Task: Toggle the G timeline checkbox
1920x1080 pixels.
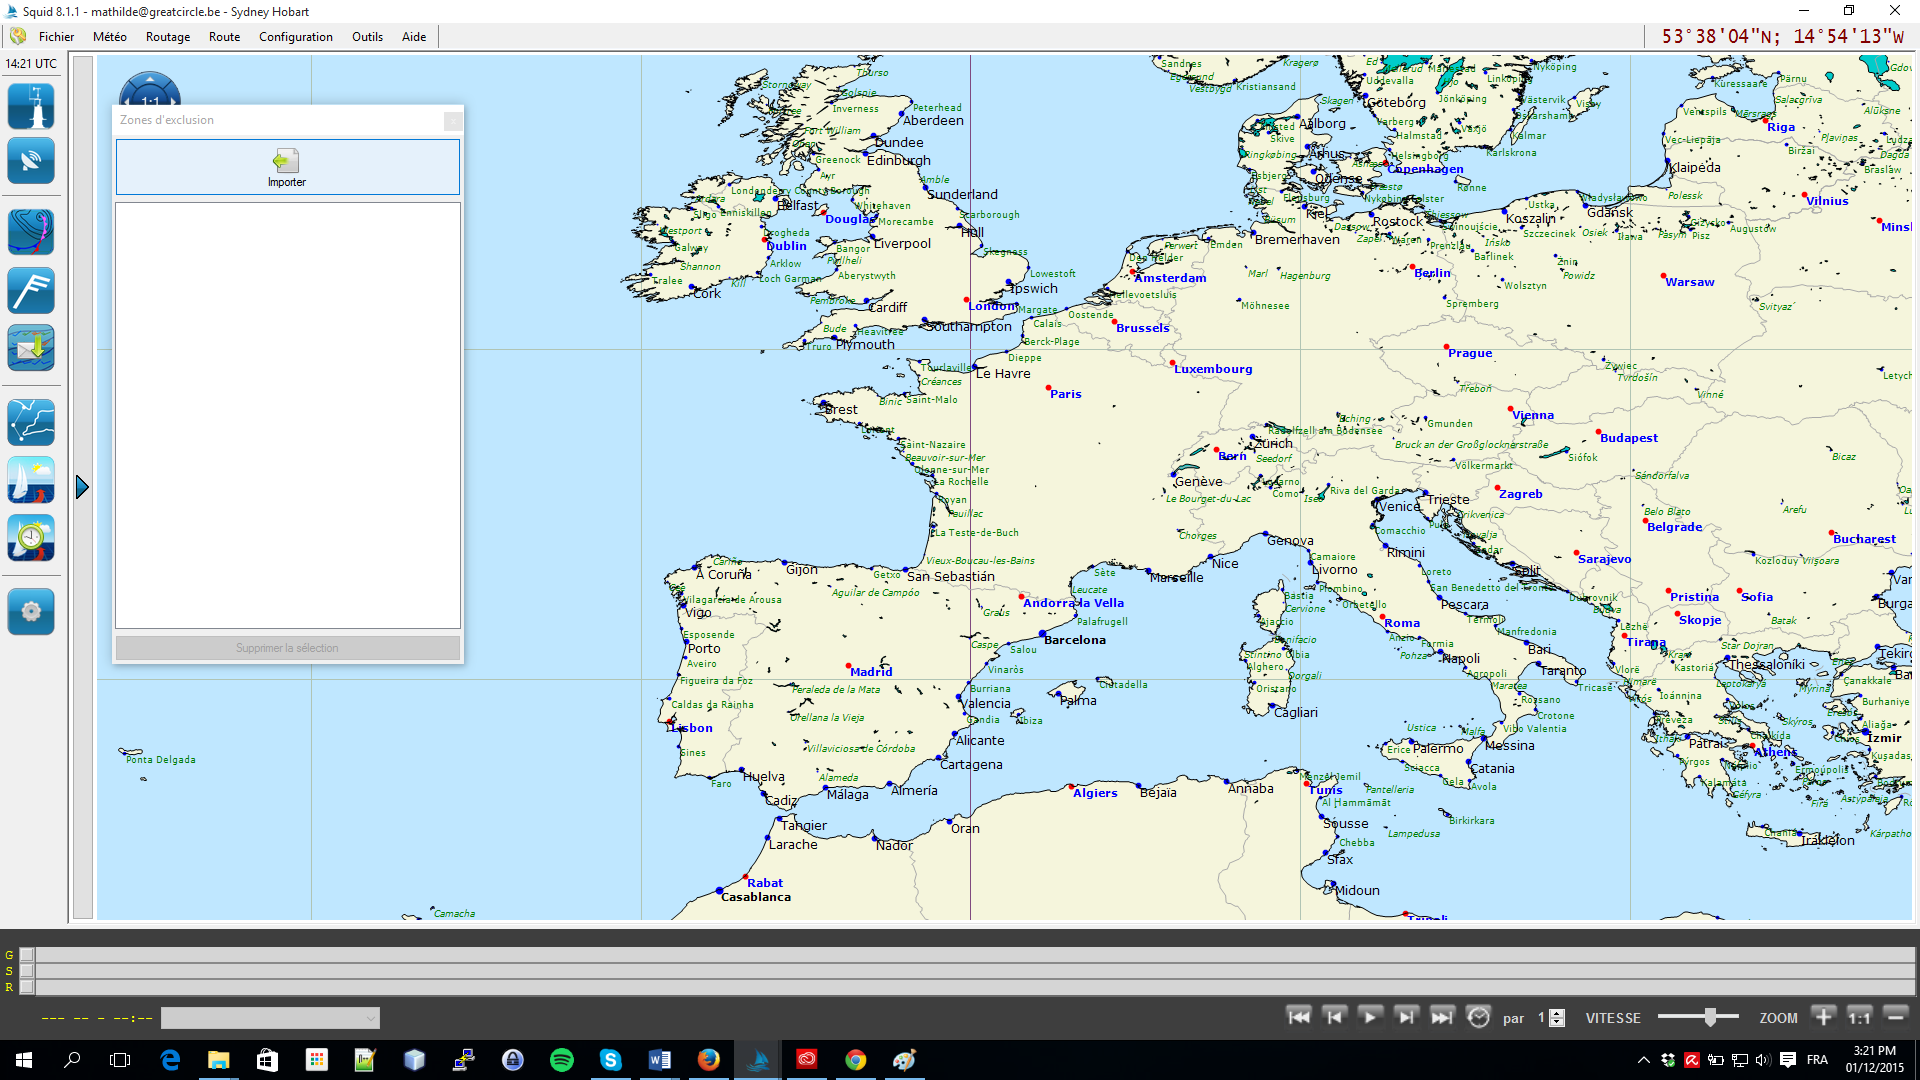Action: pos(27,955)
